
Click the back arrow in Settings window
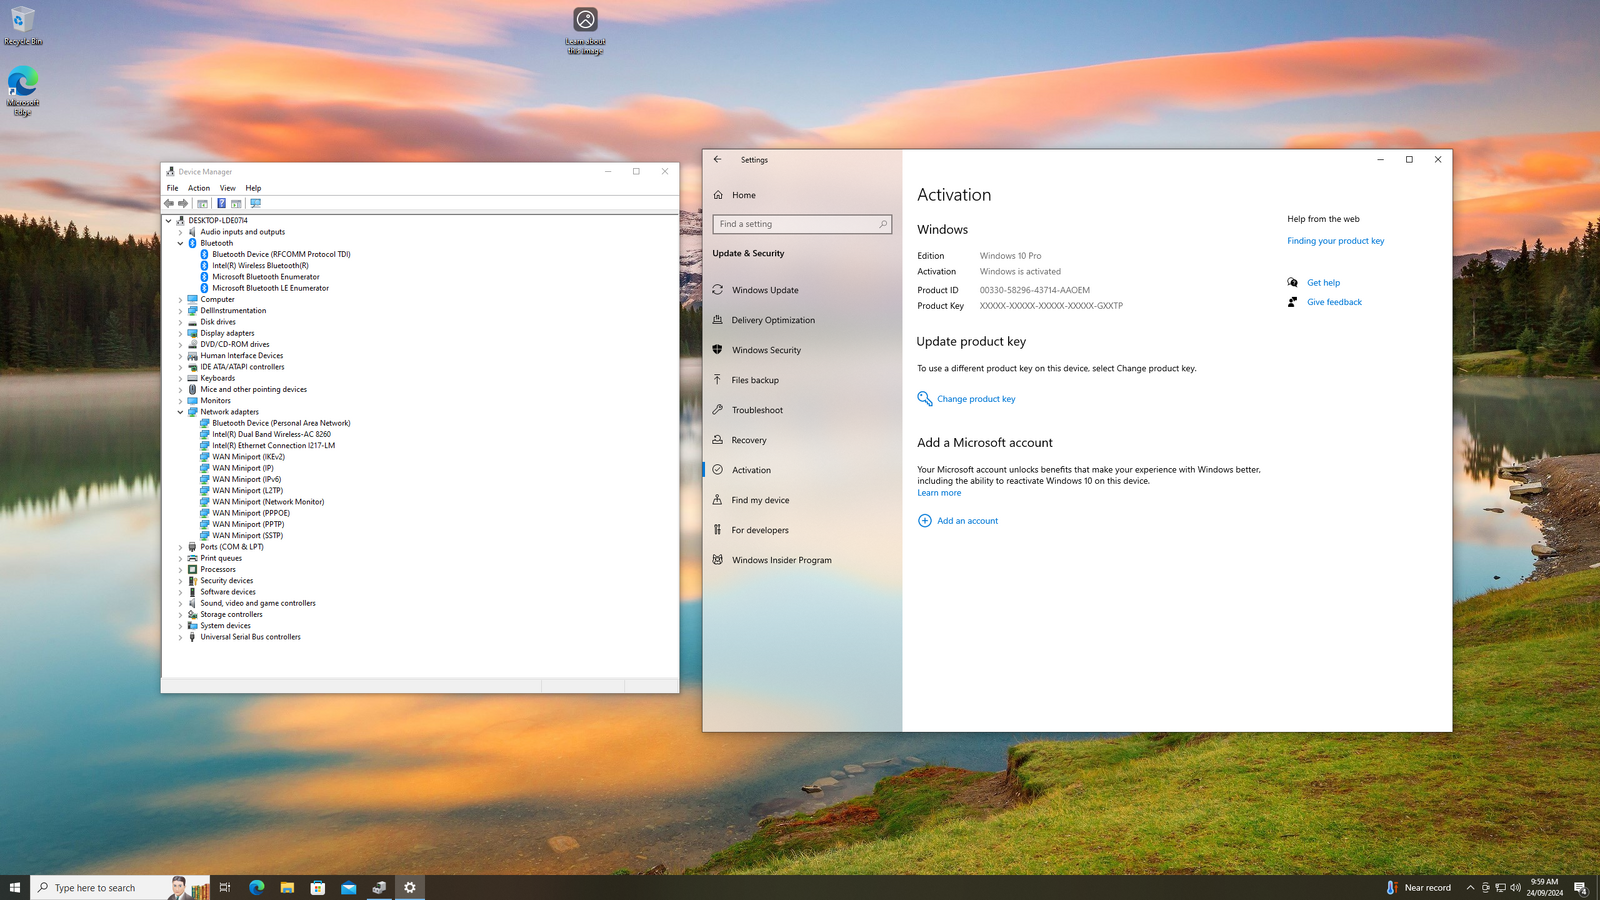click(x=717, y=159)
